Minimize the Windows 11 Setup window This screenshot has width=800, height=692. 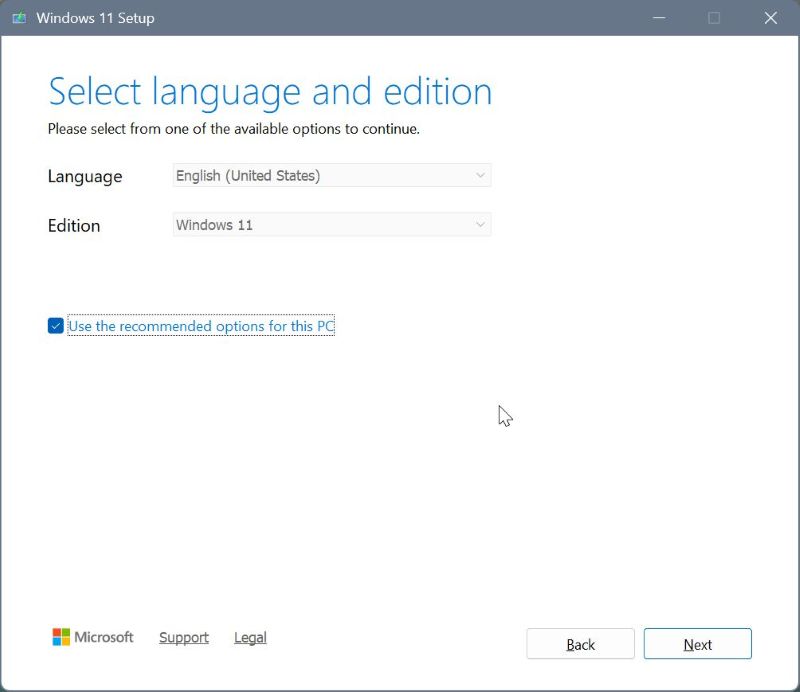point(659,18)
